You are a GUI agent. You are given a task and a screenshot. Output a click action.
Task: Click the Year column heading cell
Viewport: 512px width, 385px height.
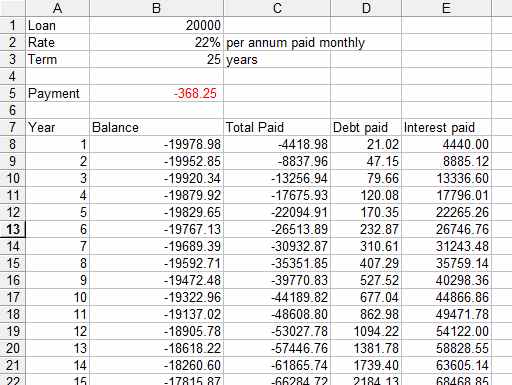tap(57, 127)
